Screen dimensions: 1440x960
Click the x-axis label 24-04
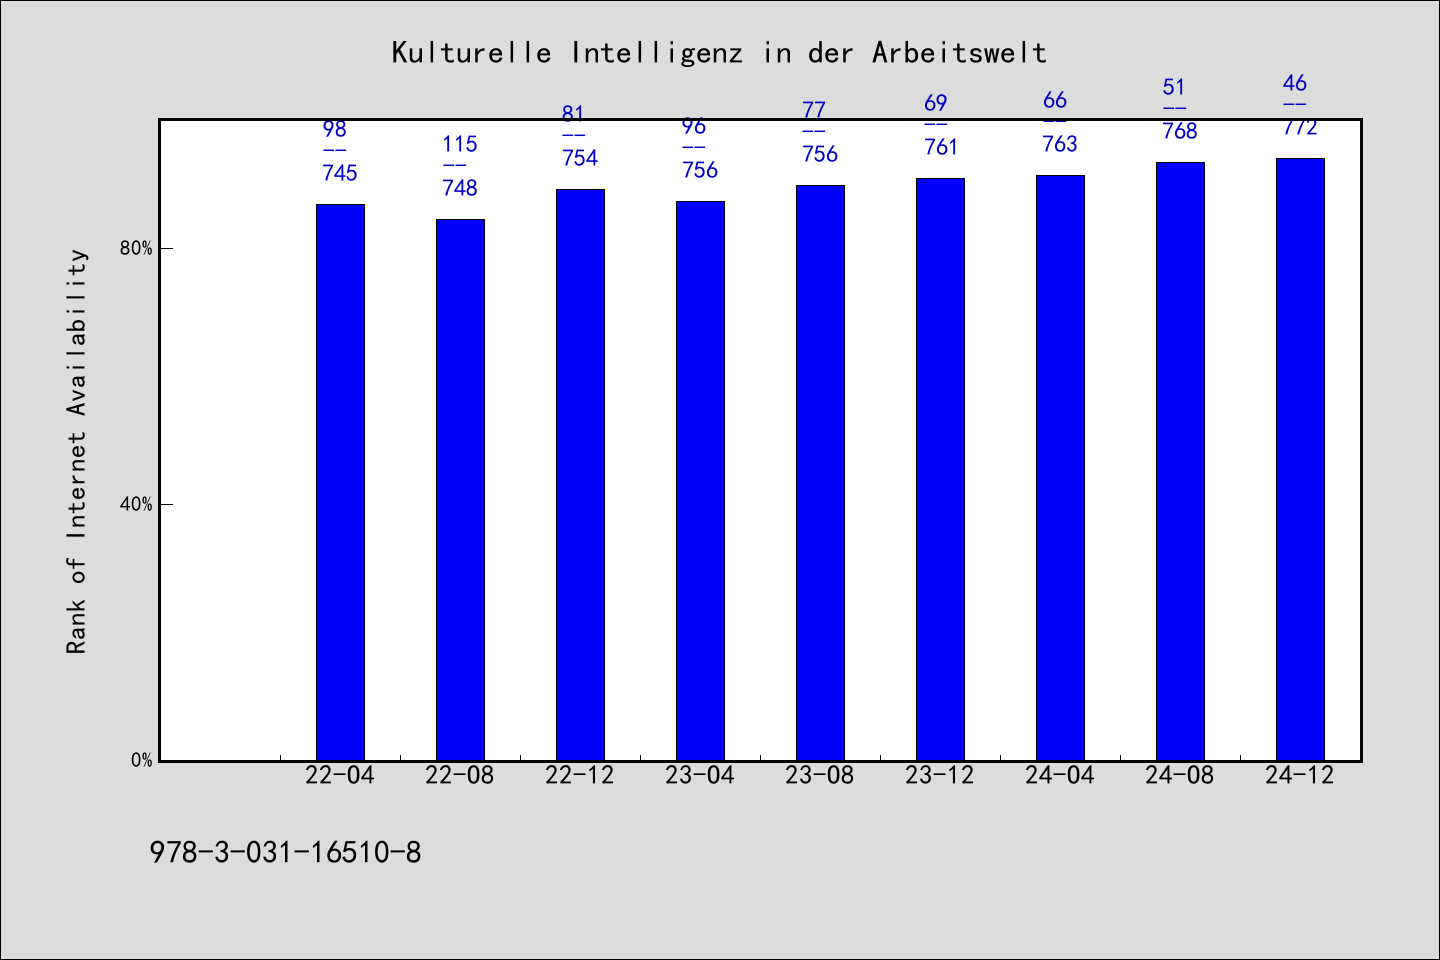[1060, 775]
